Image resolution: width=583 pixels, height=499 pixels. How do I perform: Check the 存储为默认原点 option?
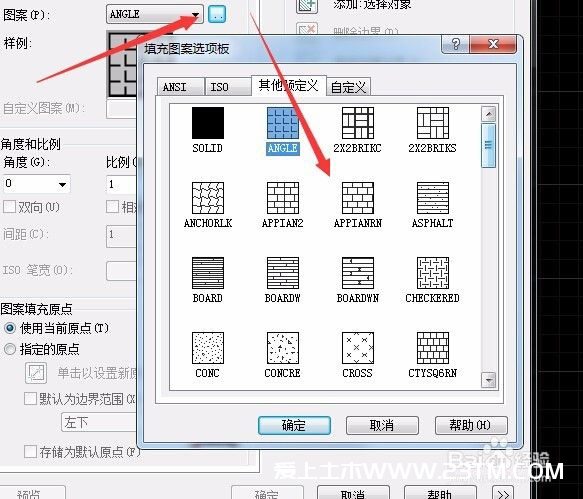(x=30, y=452)
